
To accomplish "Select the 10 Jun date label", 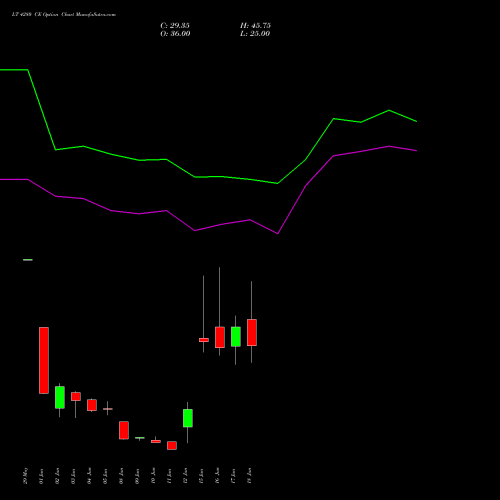I will click(154, 476).
